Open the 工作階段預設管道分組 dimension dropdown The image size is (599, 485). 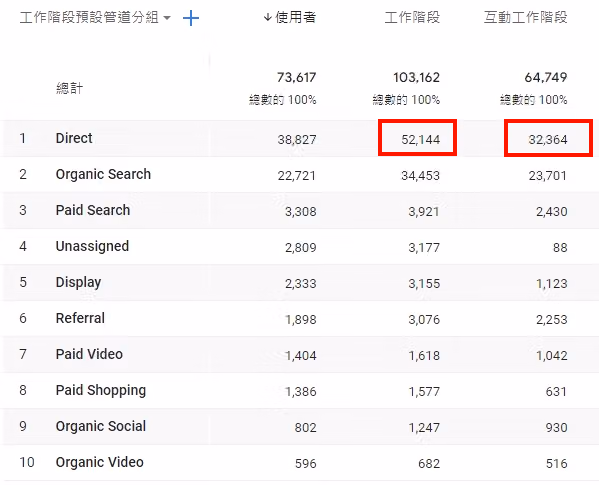(x=95, y=18)
